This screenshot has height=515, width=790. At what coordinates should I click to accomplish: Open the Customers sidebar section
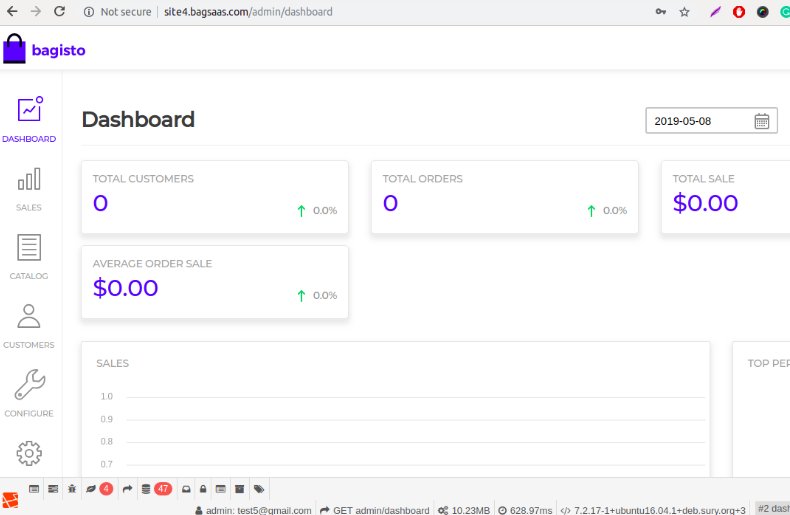[29, 324]
